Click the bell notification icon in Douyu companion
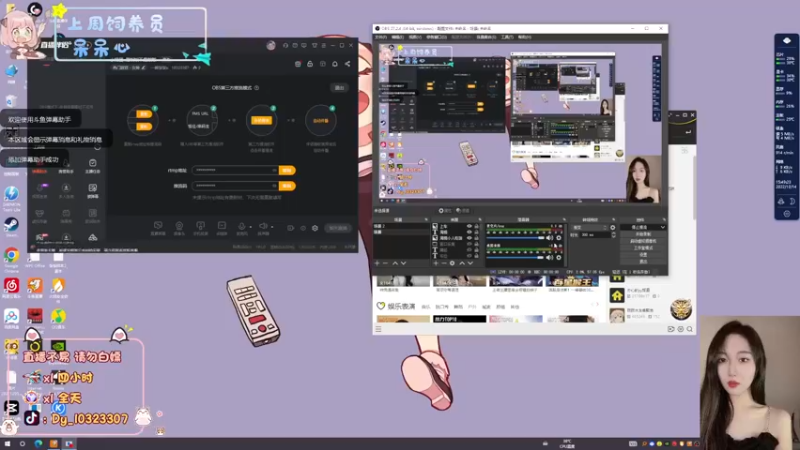800x450 pixels. pos(335,64)
